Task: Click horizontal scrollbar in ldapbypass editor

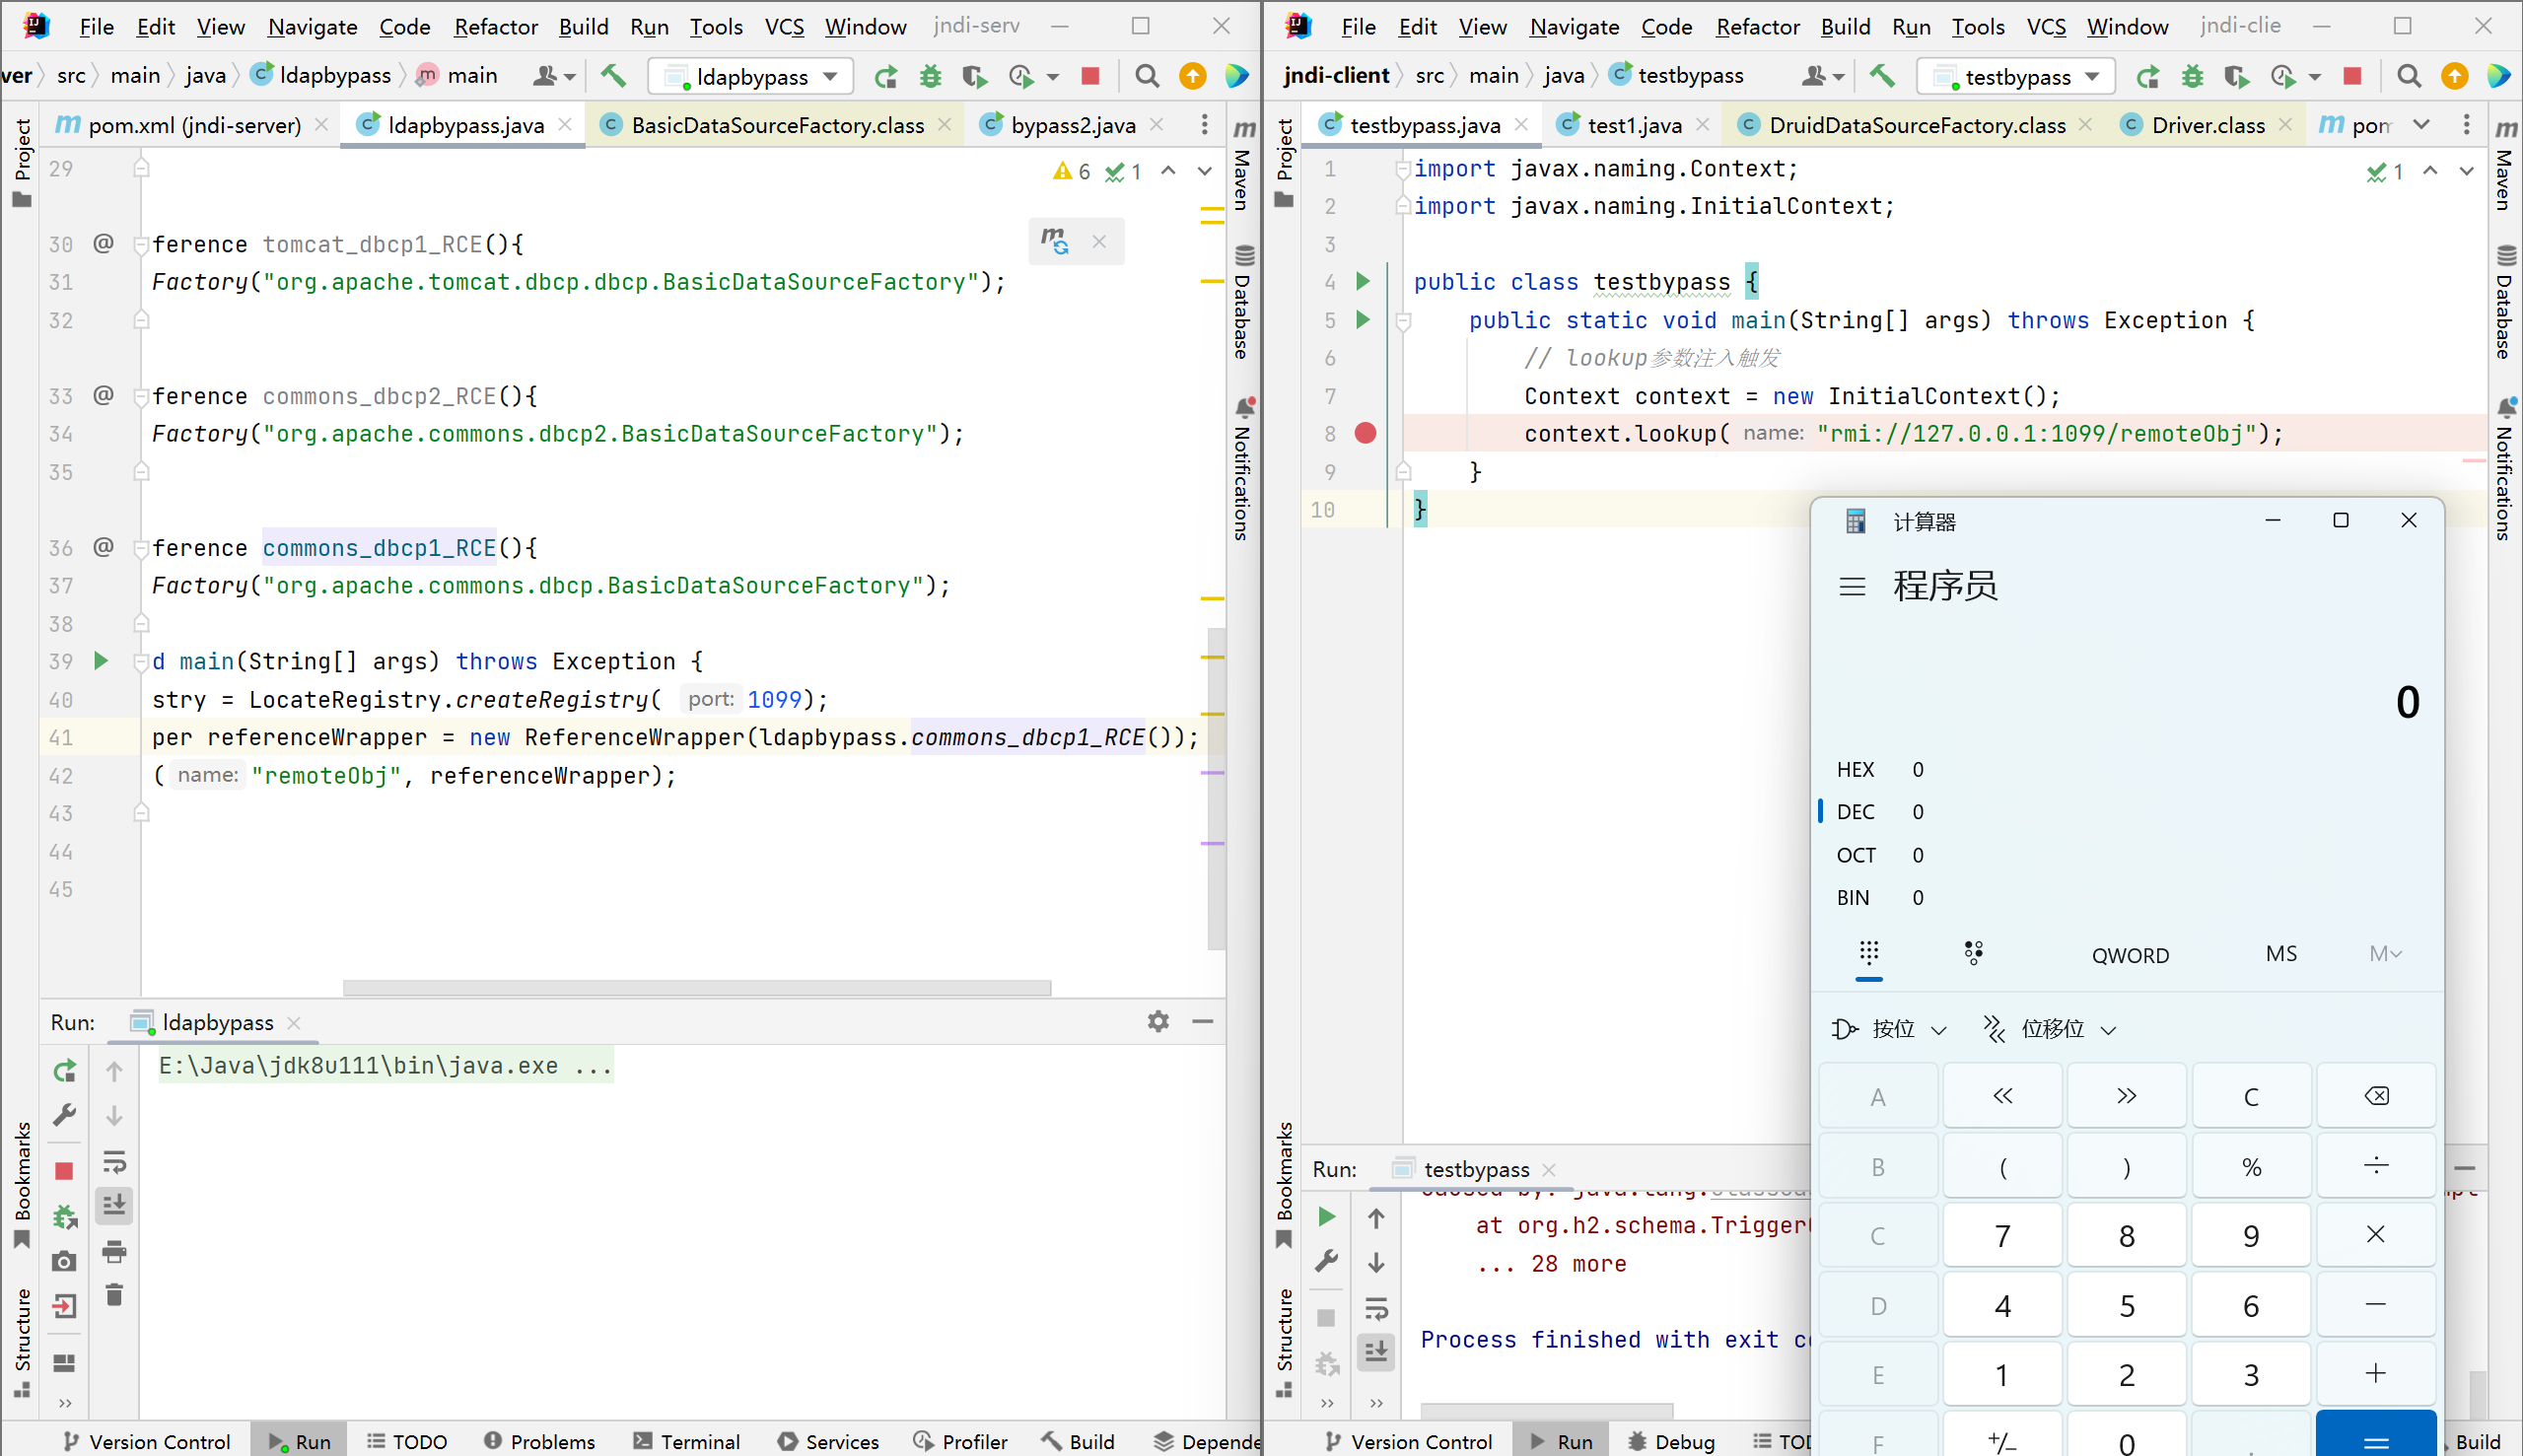Action: 697,988
